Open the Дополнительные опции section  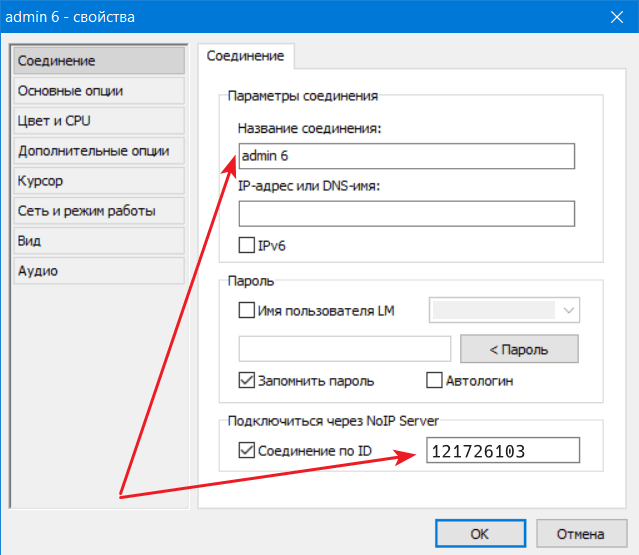[98, 151]
